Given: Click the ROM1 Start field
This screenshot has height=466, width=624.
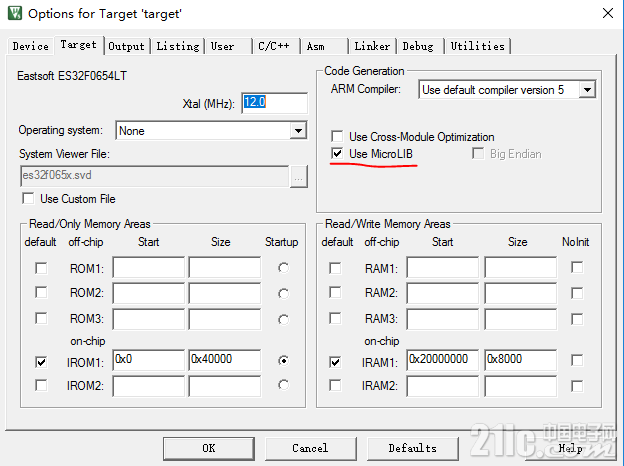Looking at the screenshot, I should [x=148, y=267].
